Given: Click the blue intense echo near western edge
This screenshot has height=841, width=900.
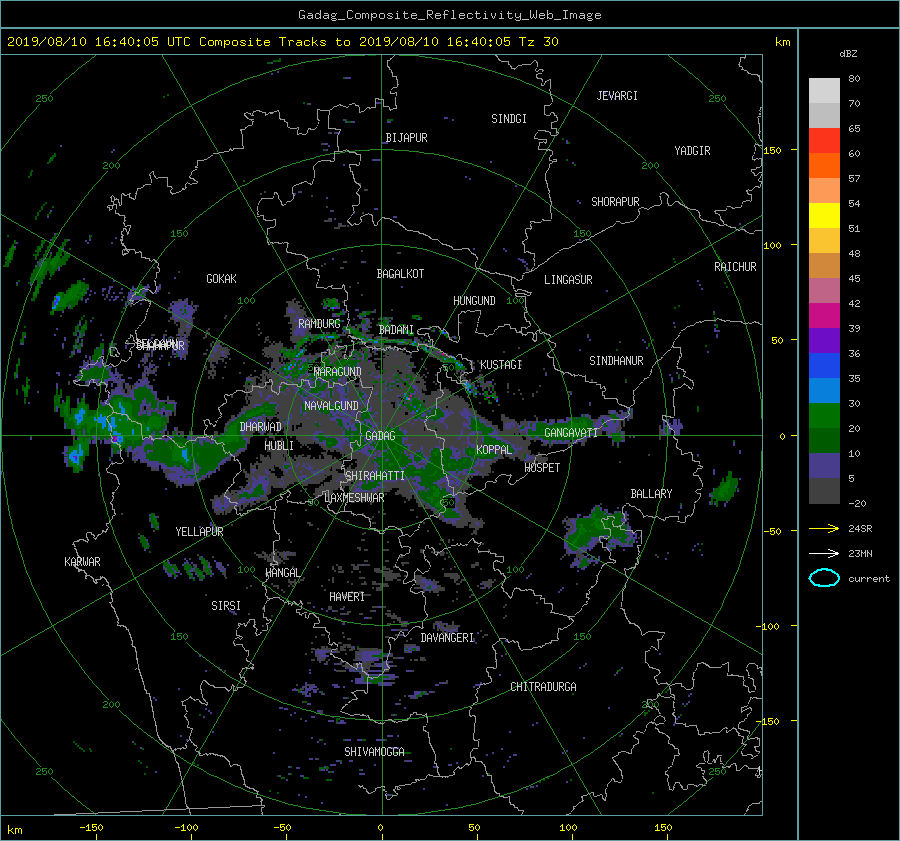Looking at the screenshot, I should pyautogui.click(x=76, y=456).
